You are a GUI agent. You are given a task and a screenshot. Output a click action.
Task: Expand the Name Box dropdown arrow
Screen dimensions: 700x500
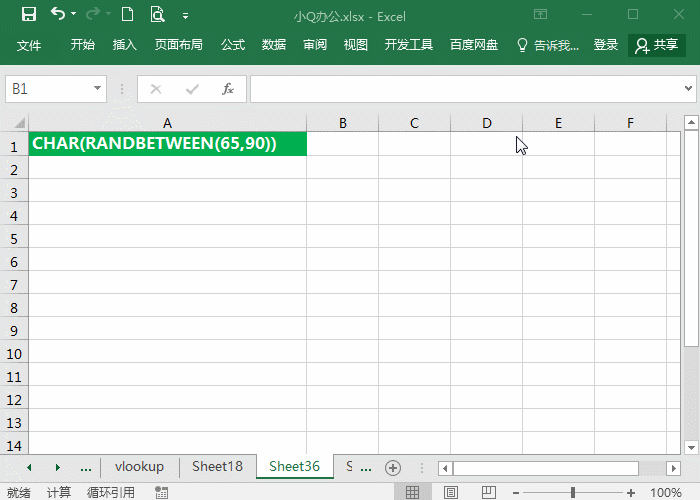click(97, 89)
